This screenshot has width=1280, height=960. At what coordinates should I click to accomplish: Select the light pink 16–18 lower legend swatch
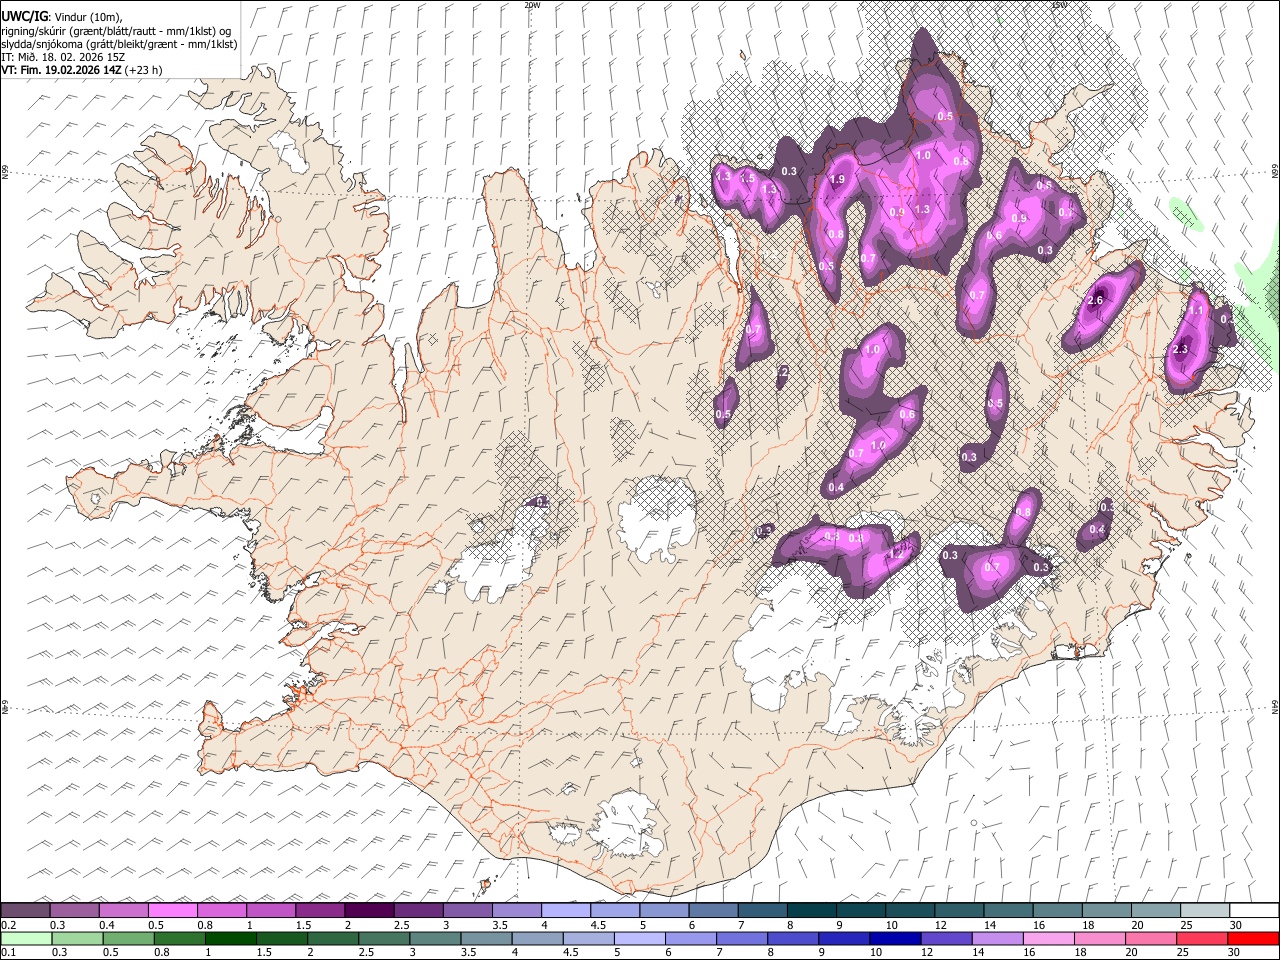[1049, 939]
